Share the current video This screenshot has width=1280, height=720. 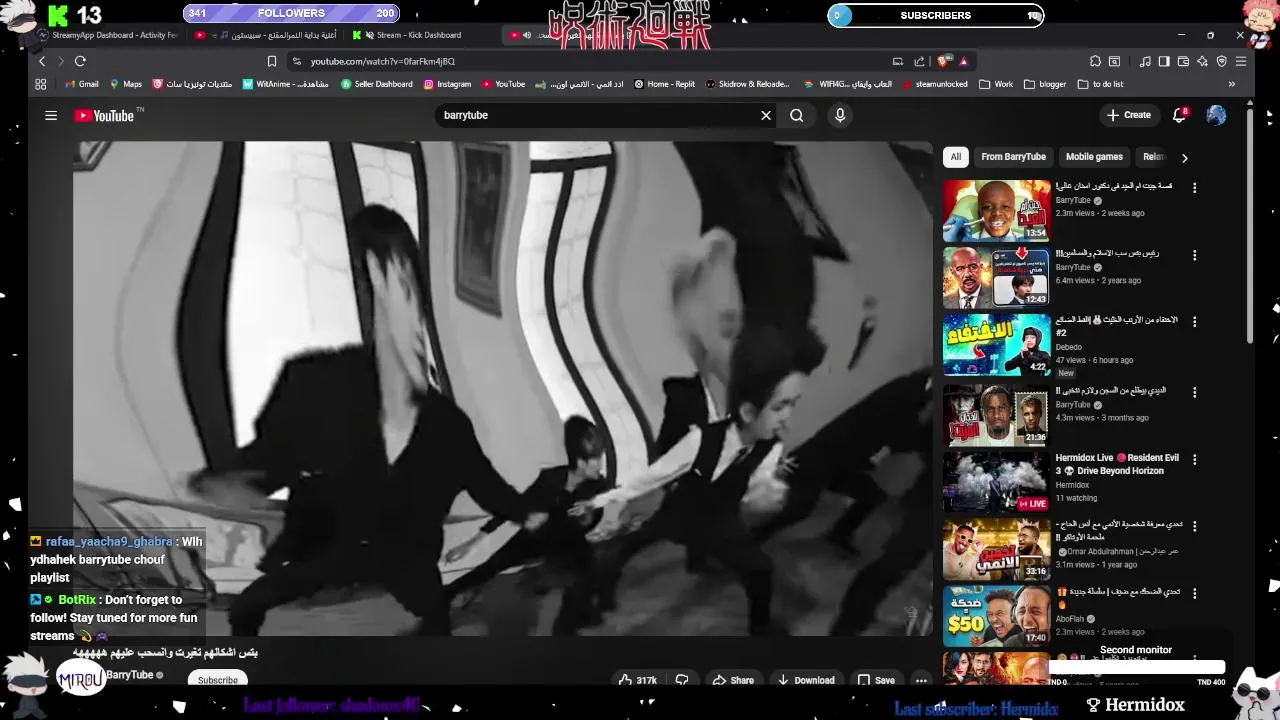coord(733,680)
